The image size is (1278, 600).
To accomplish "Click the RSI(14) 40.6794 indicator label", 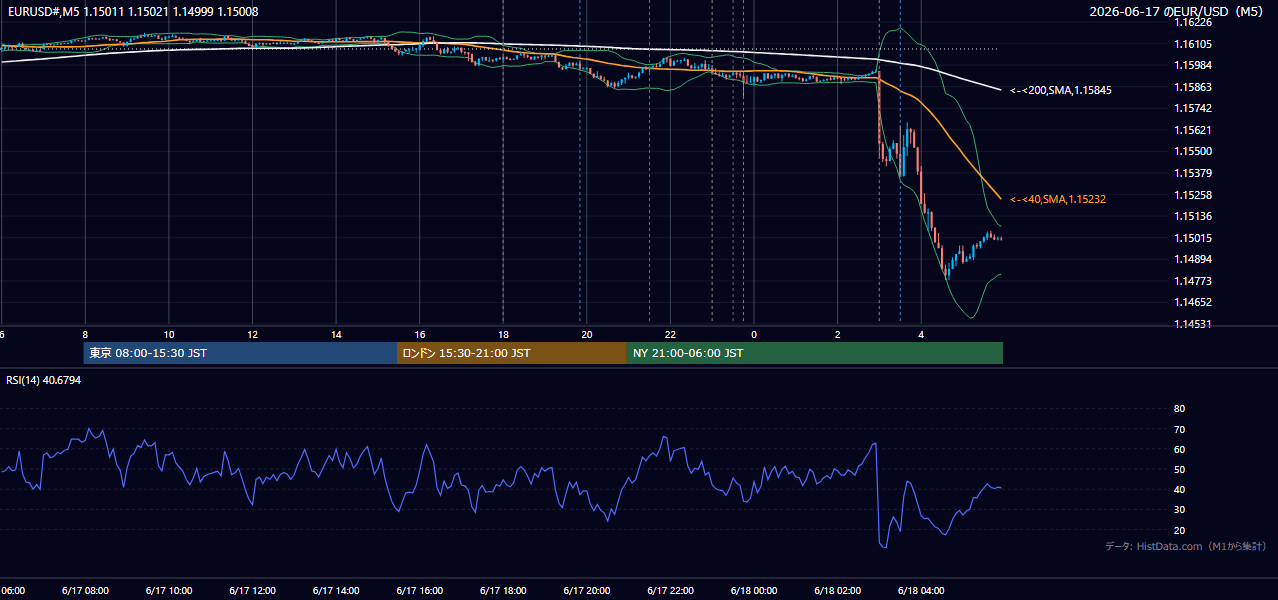I will pyautogui.click(x=44, y=380).
